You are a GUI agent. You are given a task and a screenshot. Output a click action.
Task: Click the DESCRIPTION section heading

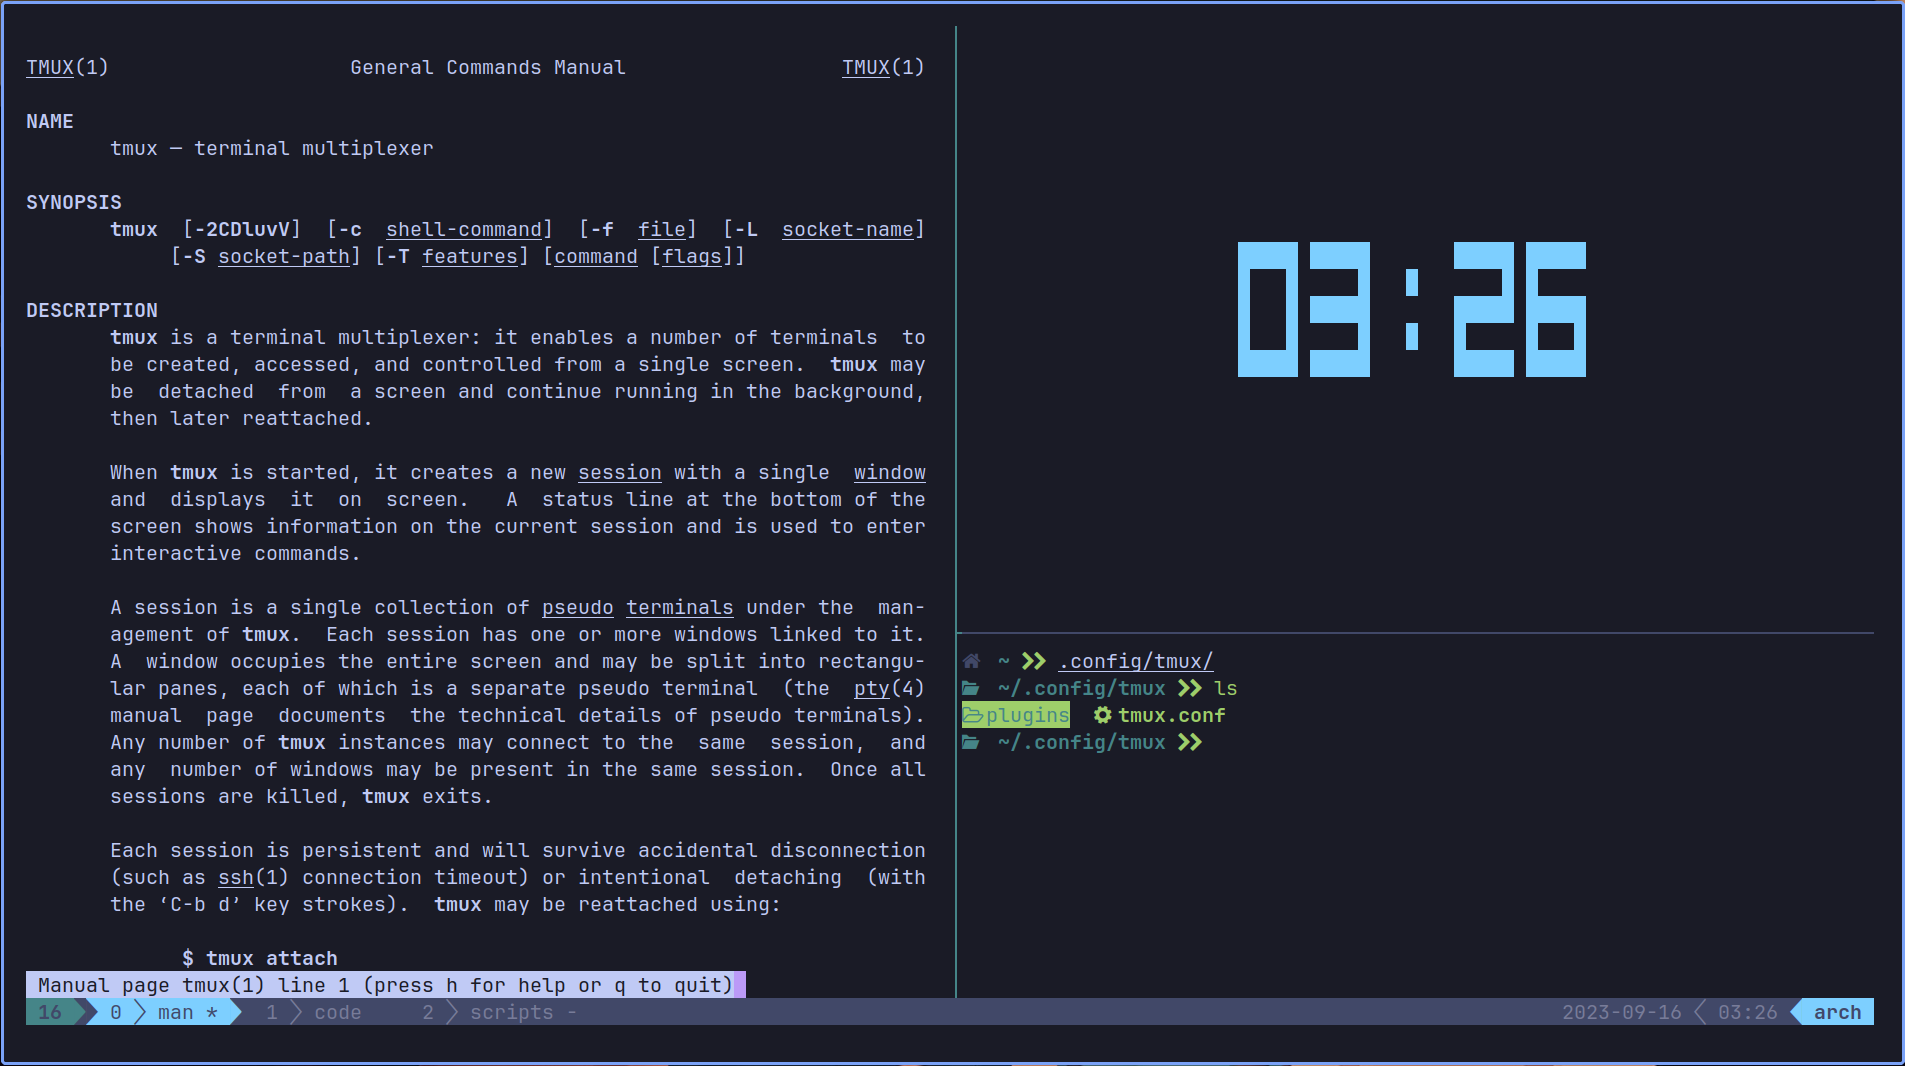pyautogui.click(x=92, y=310)
